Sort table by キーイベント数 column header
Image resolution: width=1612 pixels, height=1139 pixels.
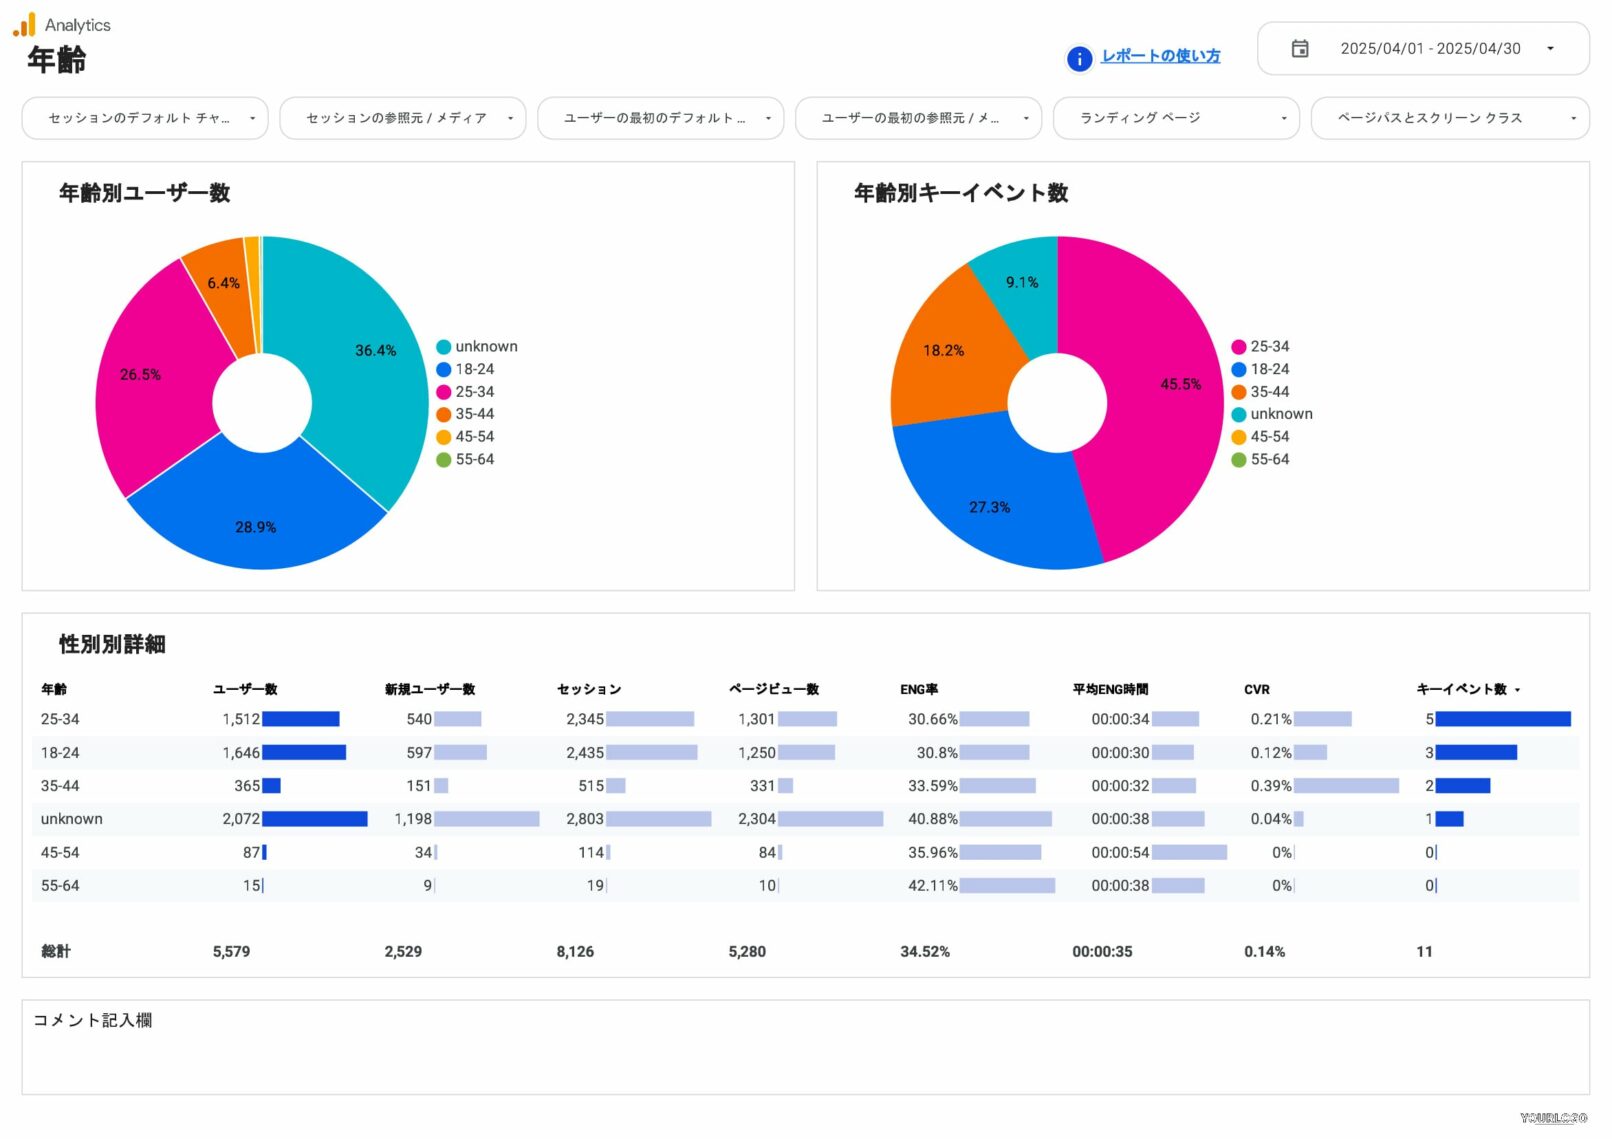tap(1461, 689)
